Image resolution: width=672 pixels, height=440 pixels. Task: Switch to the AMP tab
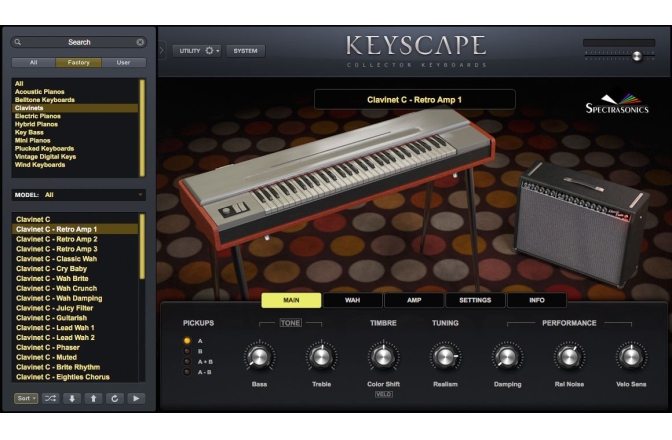tap(414, 300)
